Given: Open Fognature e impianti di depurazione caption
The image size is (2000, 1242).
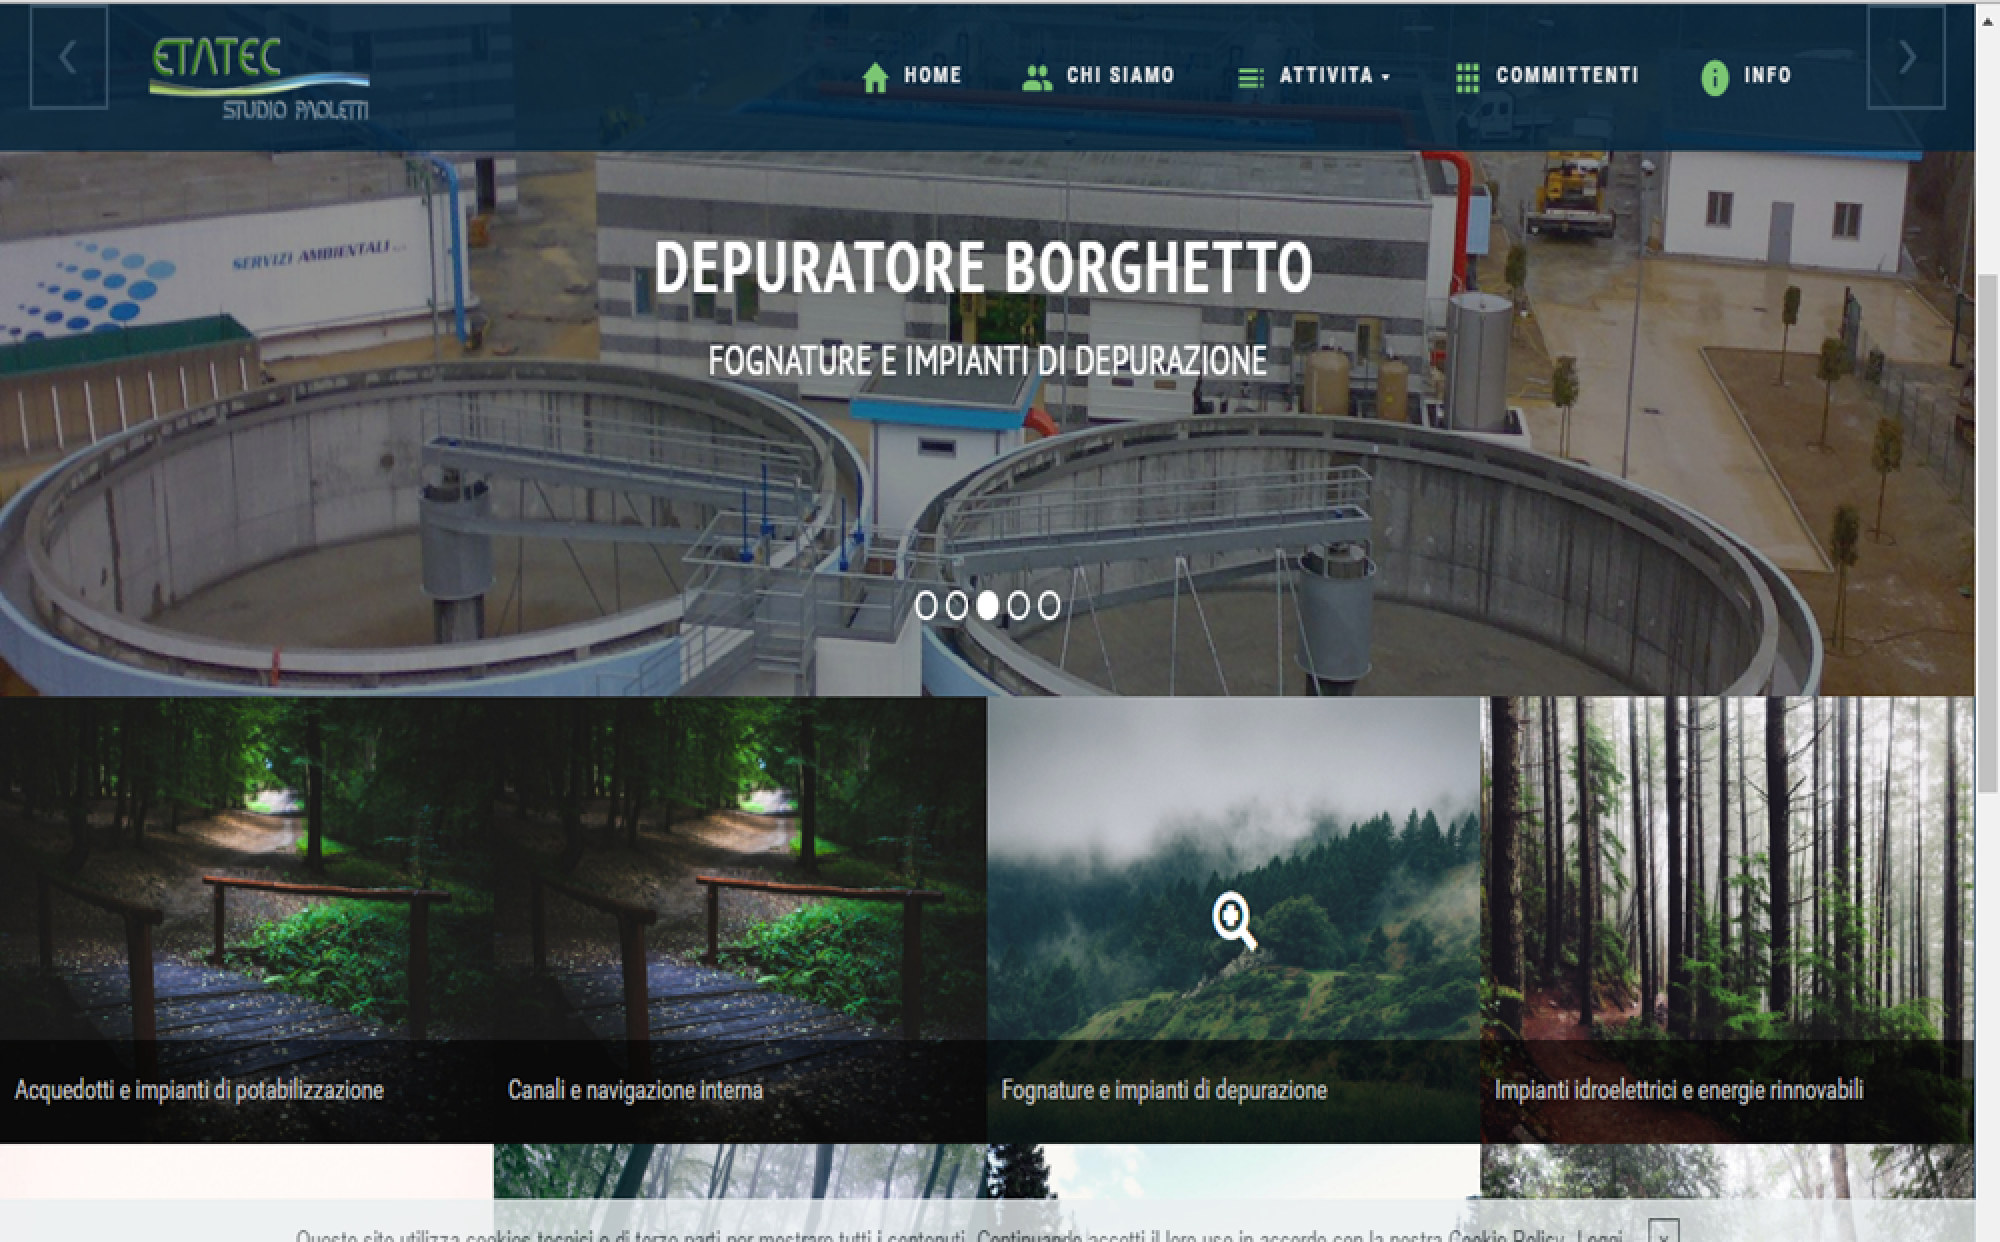Looking at the screenshot, I should click(x=1164, y=1090).
